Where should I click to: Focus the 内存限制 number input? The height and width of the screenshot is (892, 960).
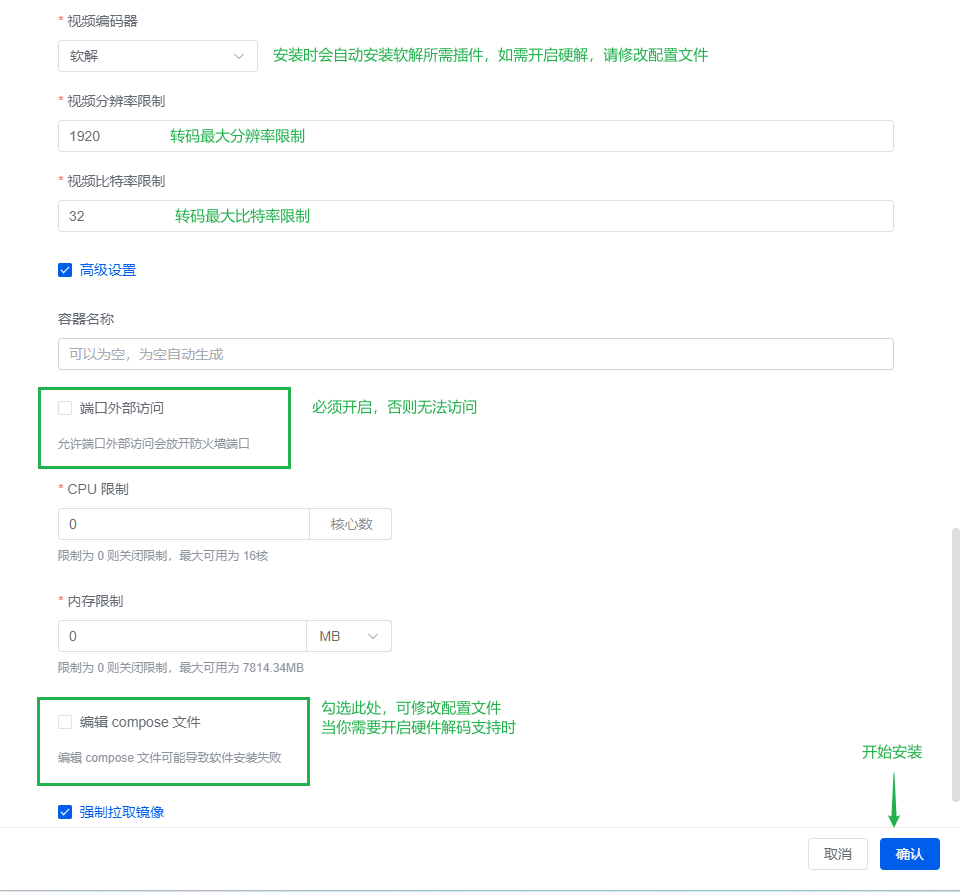(x=182, y=636)
